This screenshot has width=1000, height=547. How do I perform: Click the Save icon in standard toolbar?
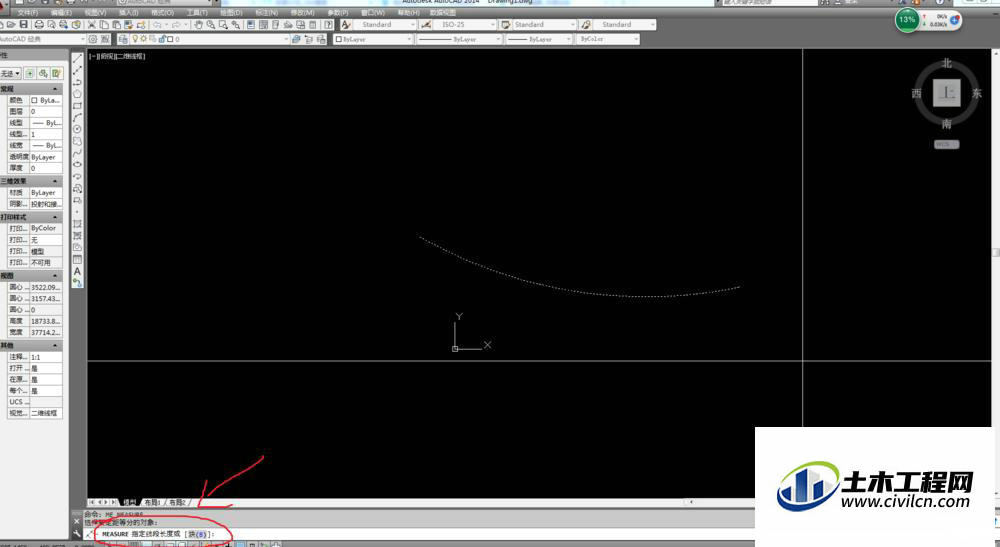point(24,24)
